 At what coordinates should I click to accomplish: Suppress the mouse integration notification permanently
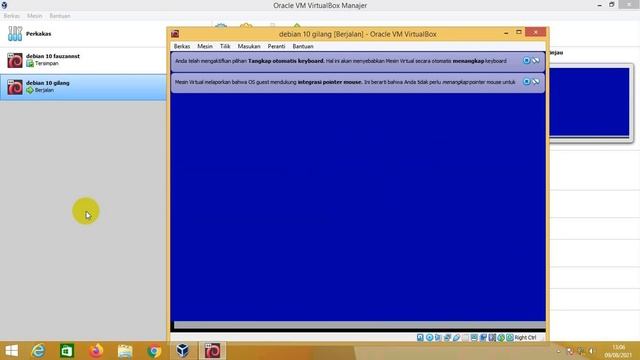(536, 82)
